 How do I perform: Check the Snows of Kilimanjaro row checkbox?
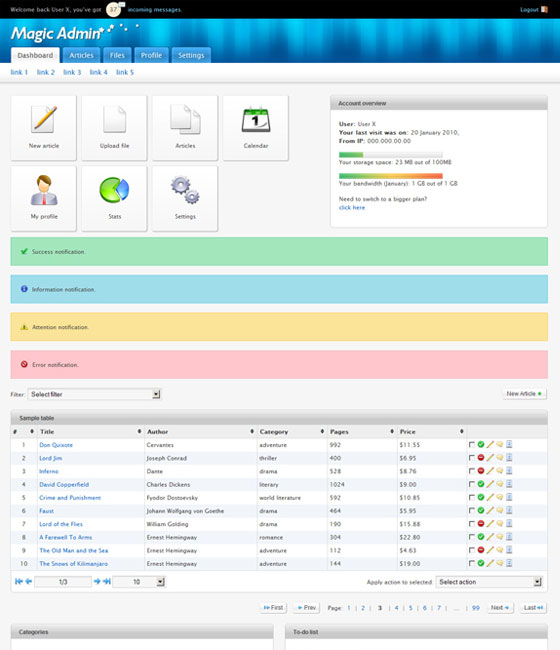(472, 563)
